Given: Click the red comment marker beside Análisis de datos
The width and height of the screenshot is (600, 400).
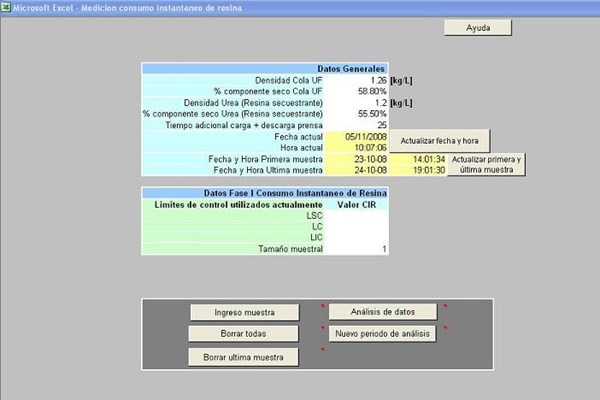Looking at the screenshot, I should 445,306.
